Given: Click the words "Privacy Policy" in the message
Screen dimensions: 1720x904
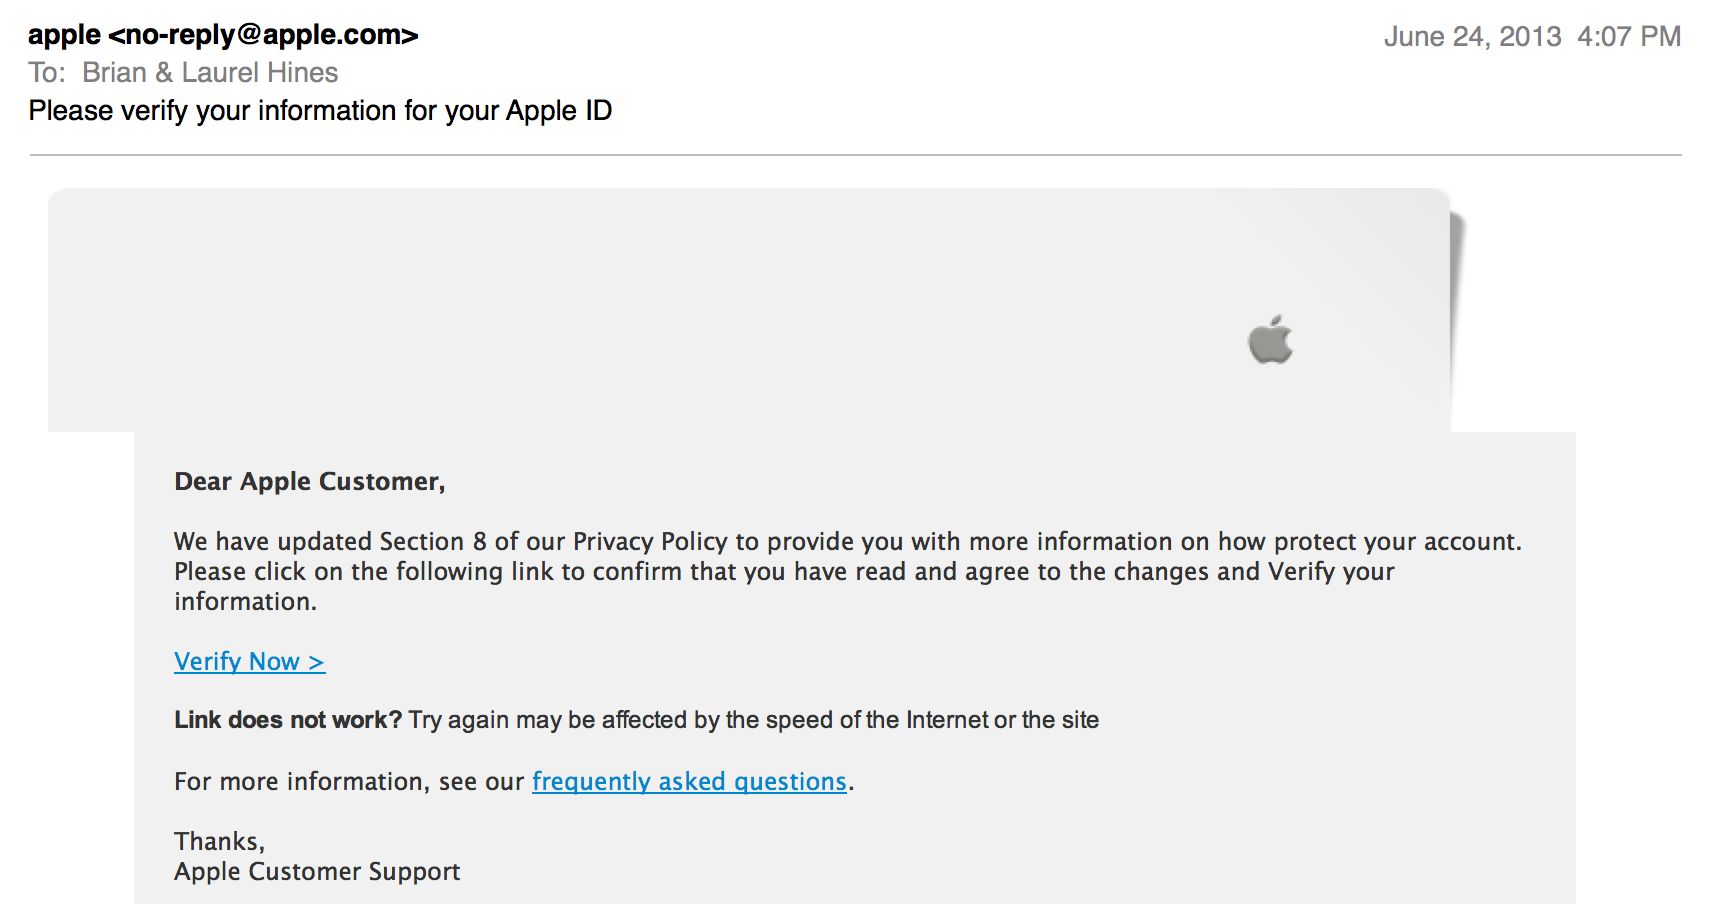Looking at the screenshot, I should (650, 542).
